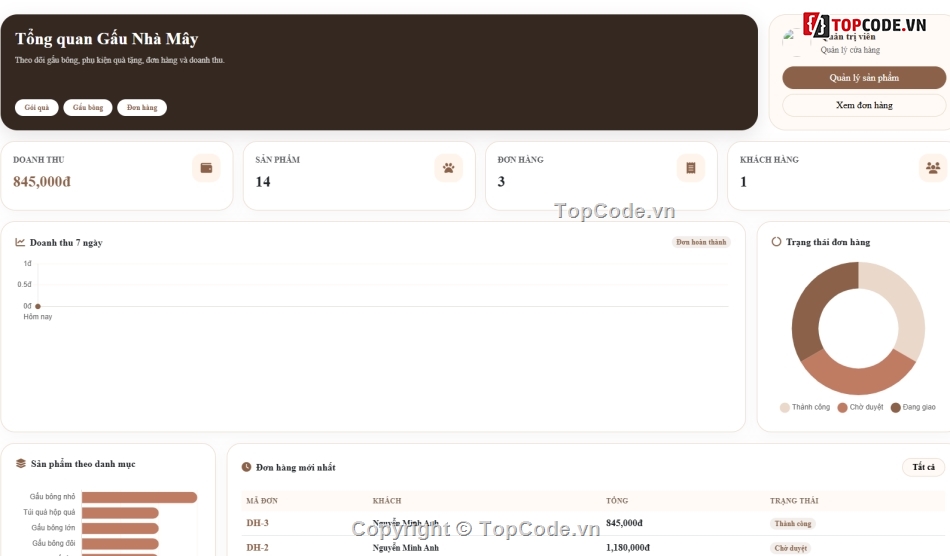The image size is (950, 556).
Task: Open order DH-2 link
Action: 257,547
